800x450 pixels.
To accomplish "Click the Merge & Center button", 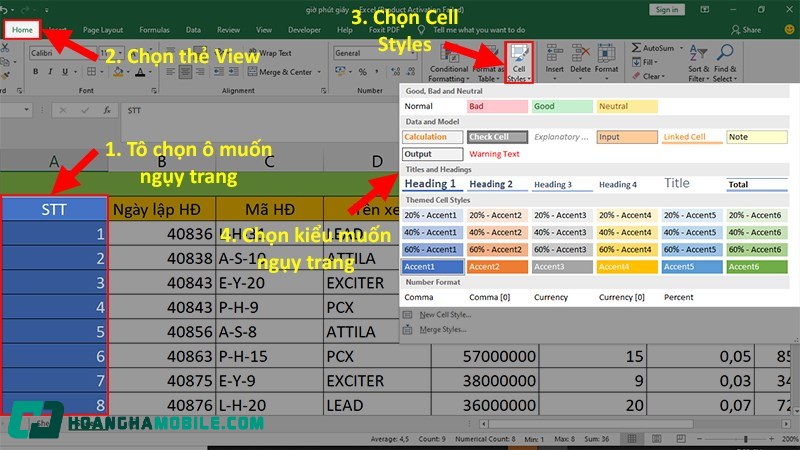I will click(x=280, y=72).
